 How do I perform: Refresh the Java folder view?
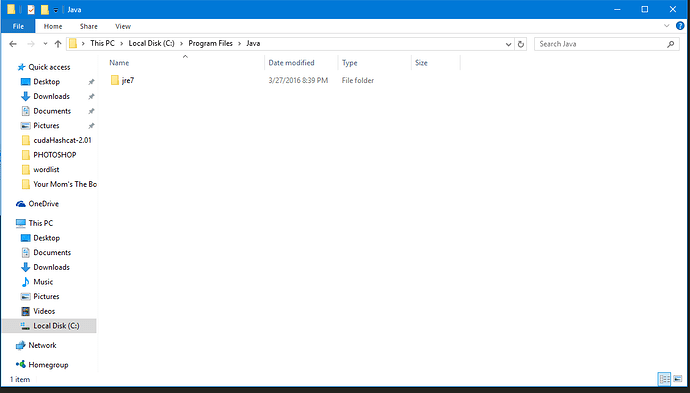click(521, 44)
